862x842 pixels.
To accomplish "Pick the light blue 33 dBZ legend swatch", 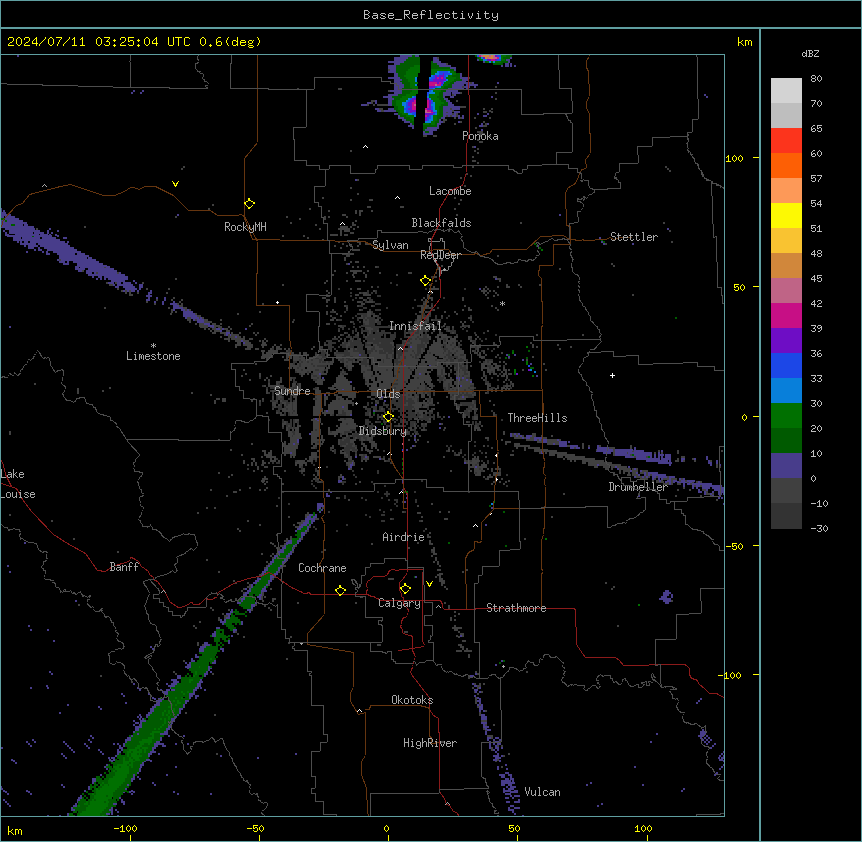I will (786, 390).
